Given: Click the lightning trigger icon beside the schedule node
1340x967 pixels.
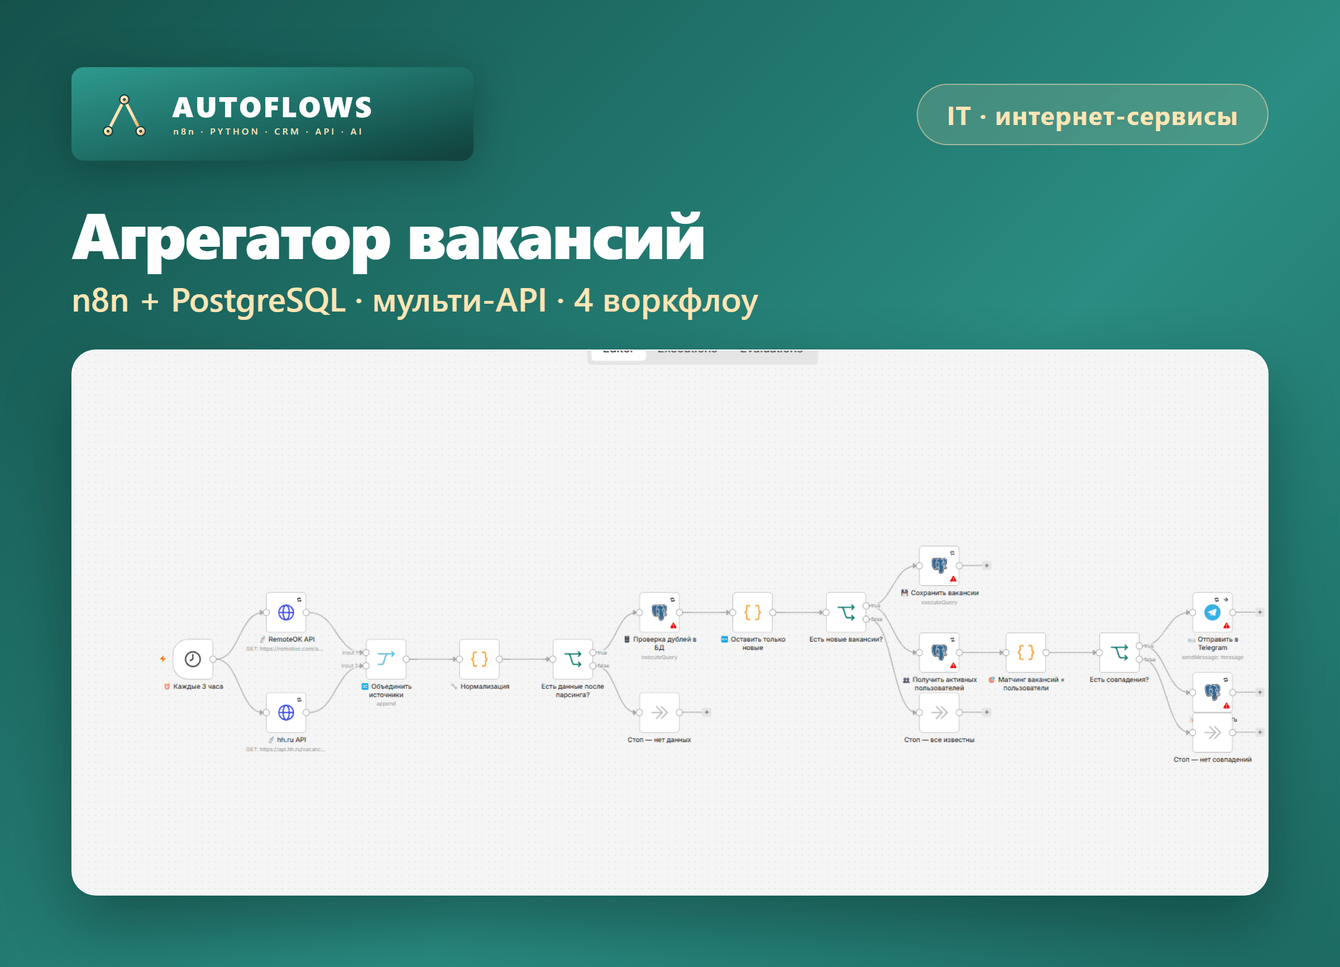Looking at the screenshot, I should point(162,659).
